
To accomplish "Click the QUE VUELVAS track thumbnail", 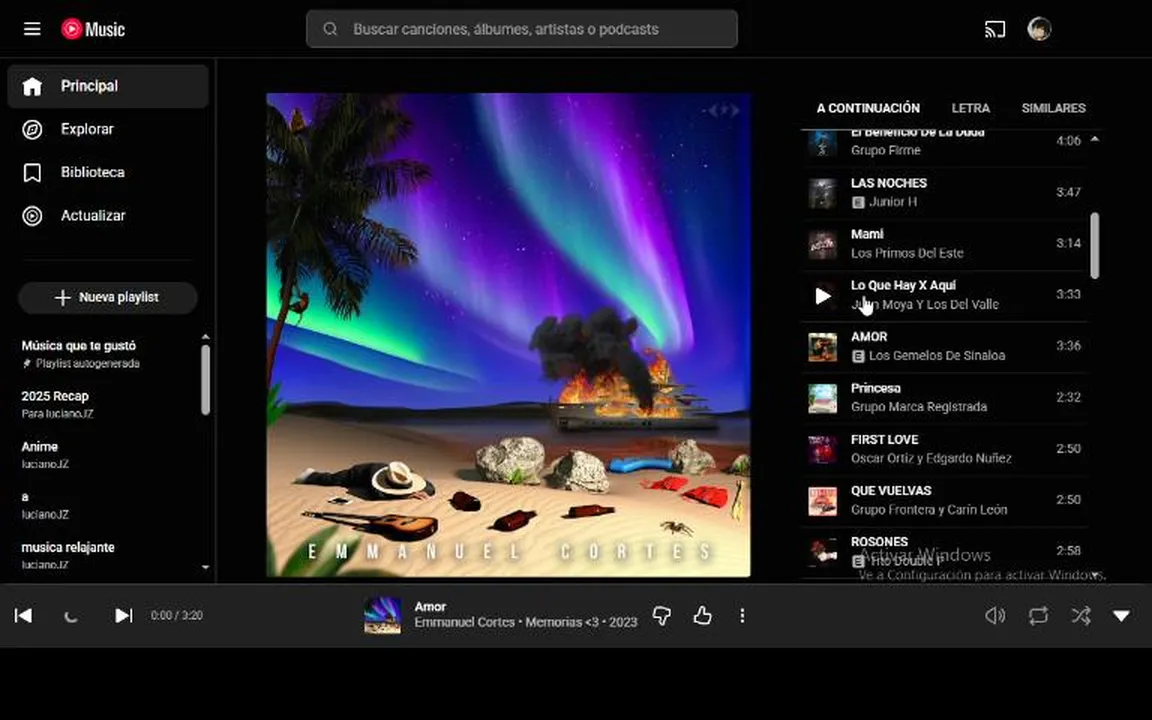I will [x=823, y=501].
